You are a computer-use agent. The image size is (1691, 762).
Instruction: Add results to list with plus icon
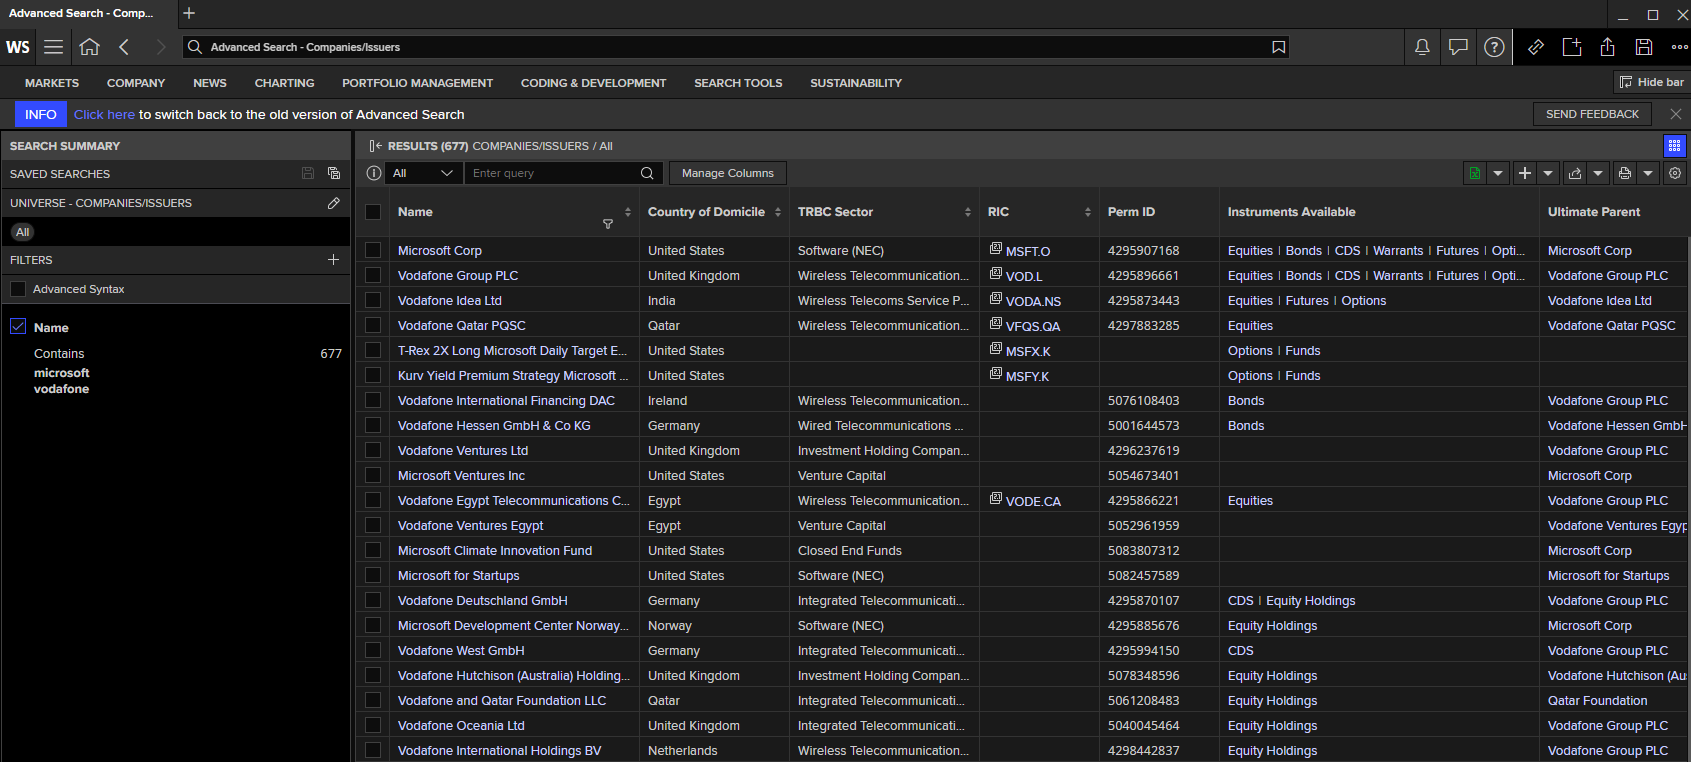[x=1524, y=173]
